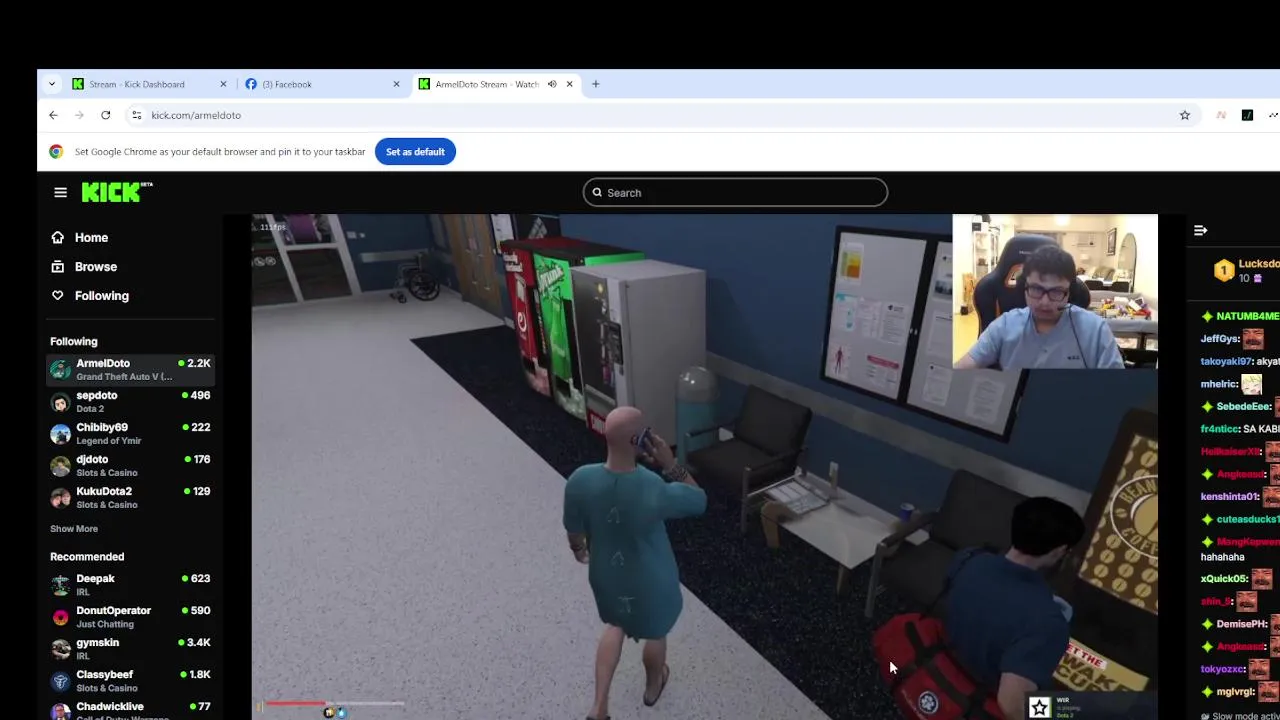Click the Recommended section heading
The image size is (1280, 720).
pos(87,557)
